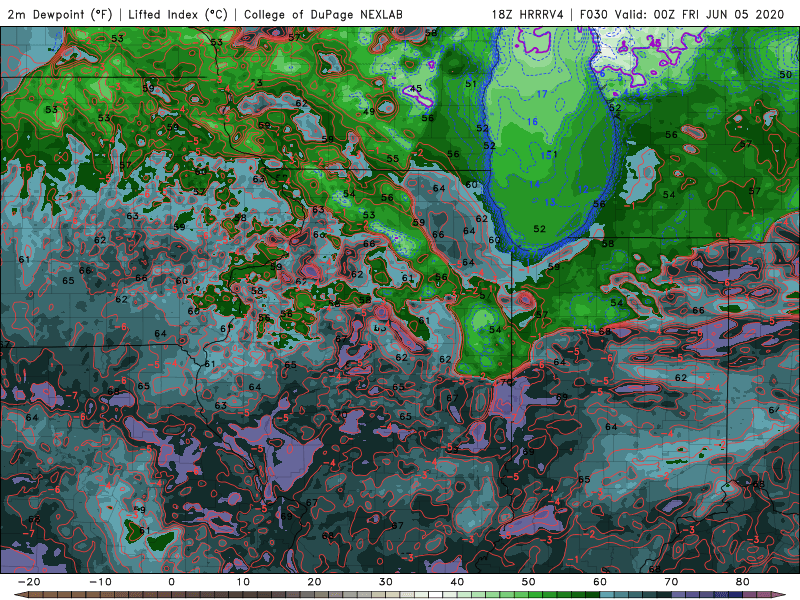This screenshot has height=600, width=800.
Task: Click the blue 13 lifted index contour label
Action: coord(549,202)
